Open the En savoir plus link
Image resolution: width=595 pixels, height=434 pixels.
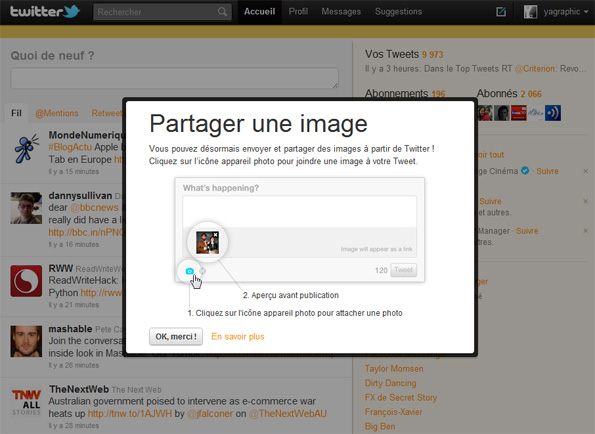click(x=238, y=337)
